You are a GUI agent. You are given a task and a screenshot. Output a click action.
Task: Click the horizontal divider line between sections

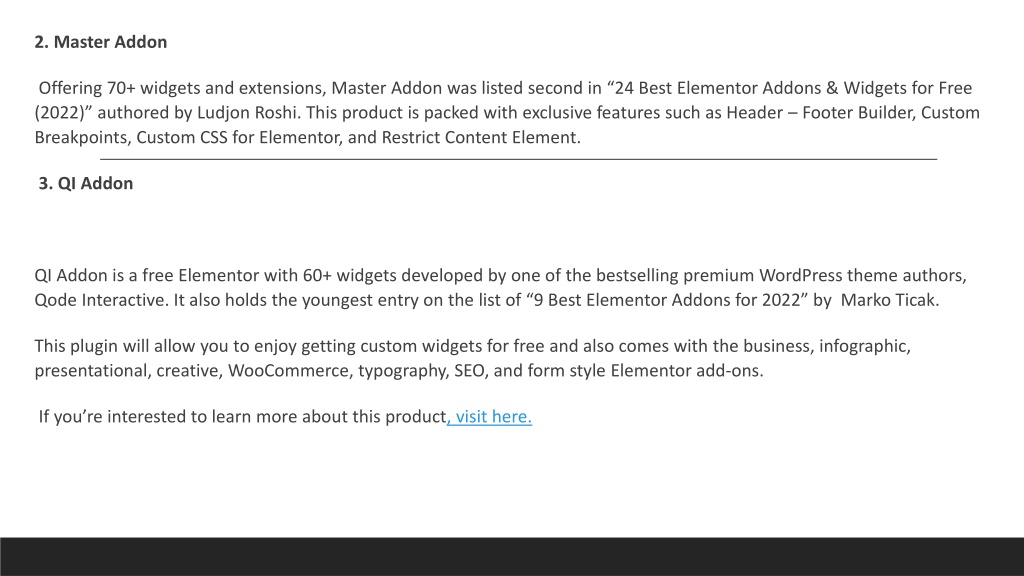[x=519, y=159]
